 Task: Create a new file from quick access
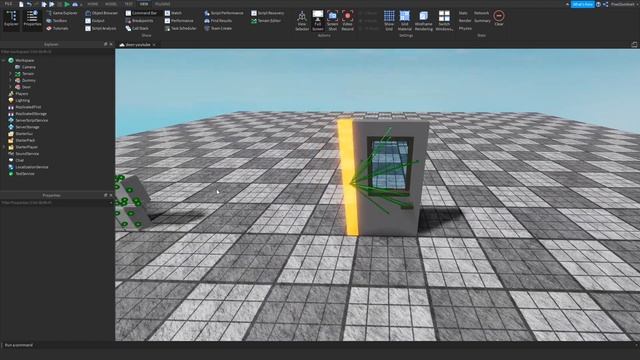point(21,4)
